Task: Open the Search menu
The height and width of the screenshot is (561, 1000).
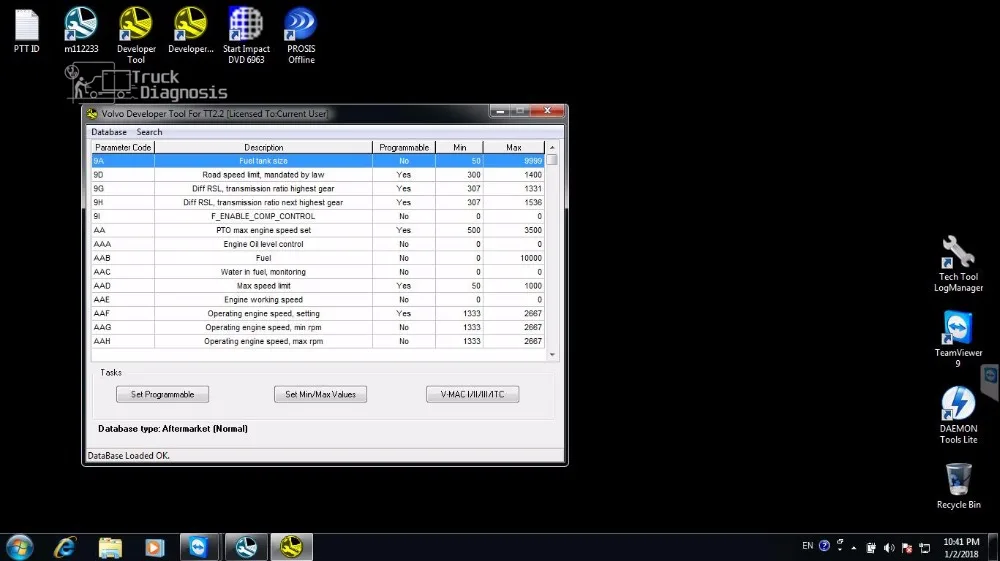Action: click(x=149, y=132)
